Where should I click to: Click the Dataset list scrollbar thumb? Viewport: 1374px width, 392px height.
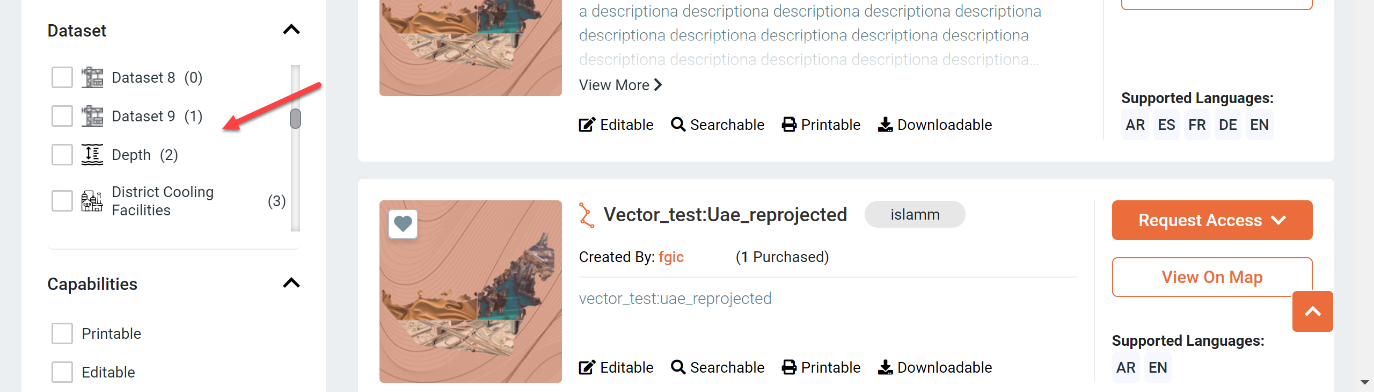pos(296,119)
